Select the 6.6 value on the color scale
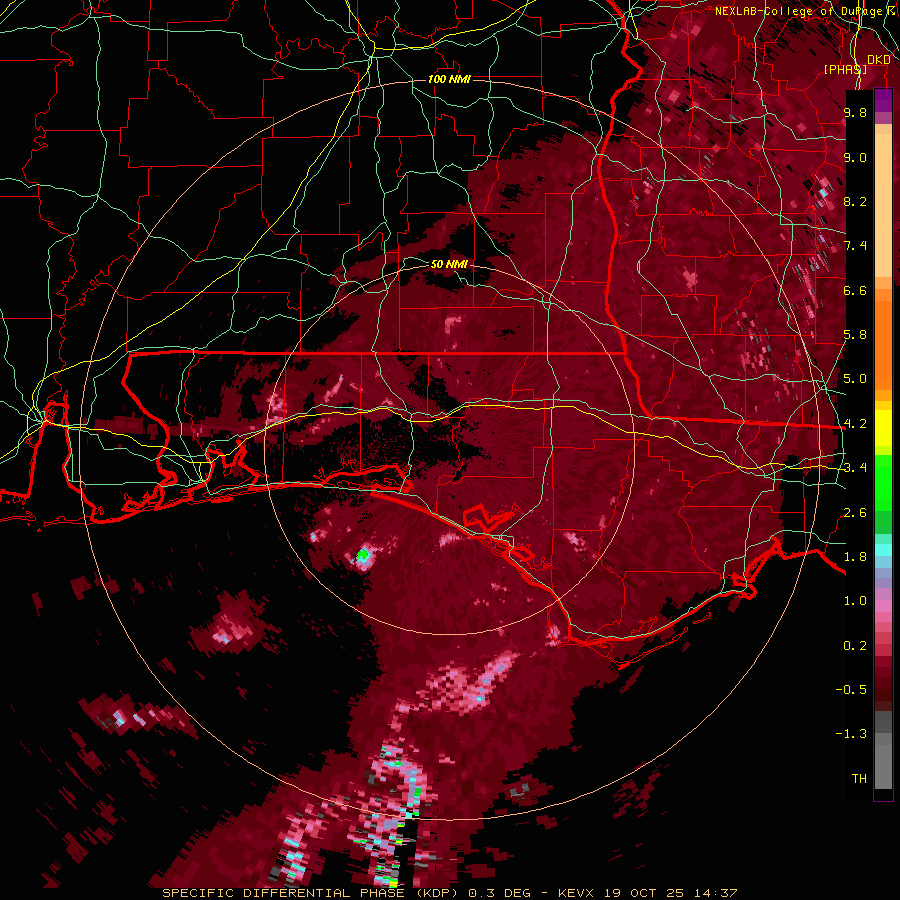 [x=855, y=290]
